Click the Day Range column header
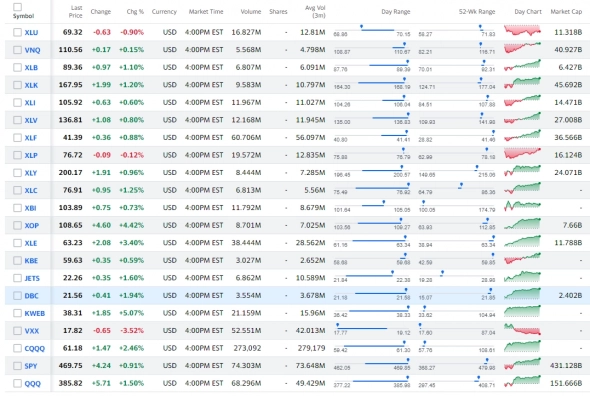The height and width of the screenshot is (396, 590). pyautogui.click(x=395, y=12)
